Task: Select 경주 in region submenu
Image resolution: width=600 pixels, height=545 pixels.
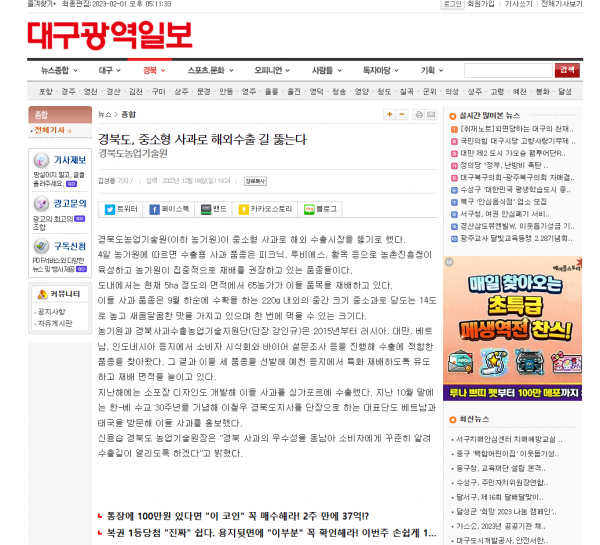Action: click(x=68, y=91)
